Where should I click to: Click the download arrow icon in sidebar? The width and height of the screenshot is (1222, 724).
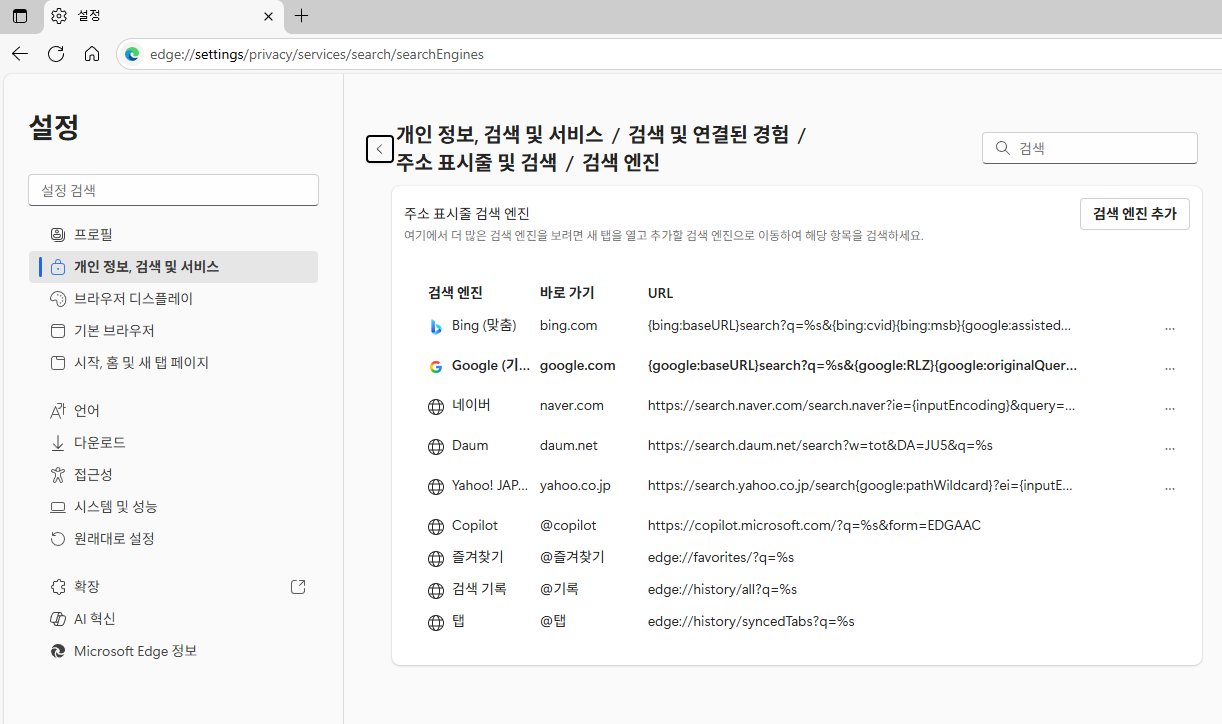(x=58, y=443)
